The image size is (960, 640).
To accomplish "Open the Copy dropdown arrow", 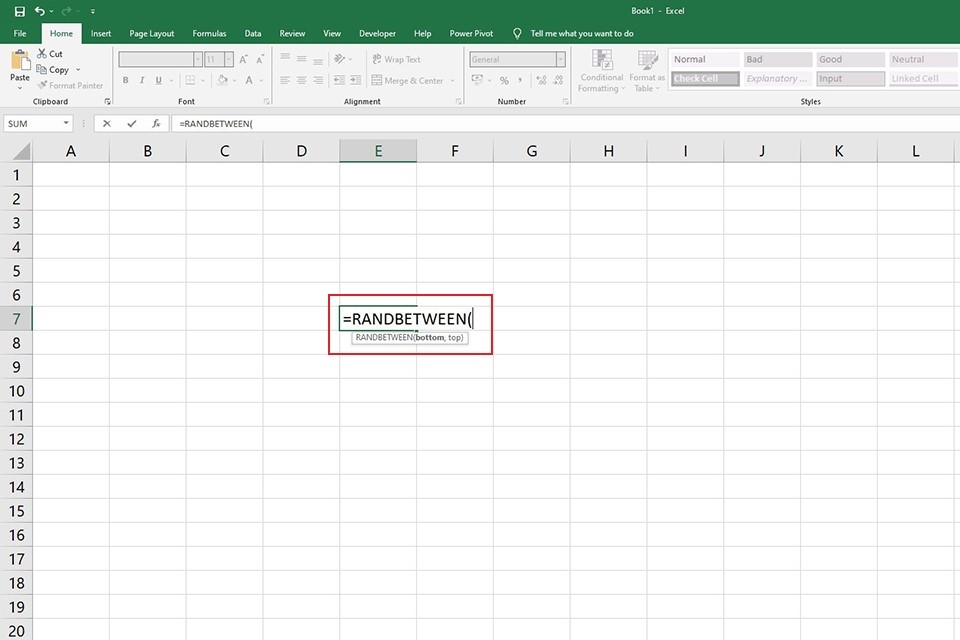I will pos(78,70).
